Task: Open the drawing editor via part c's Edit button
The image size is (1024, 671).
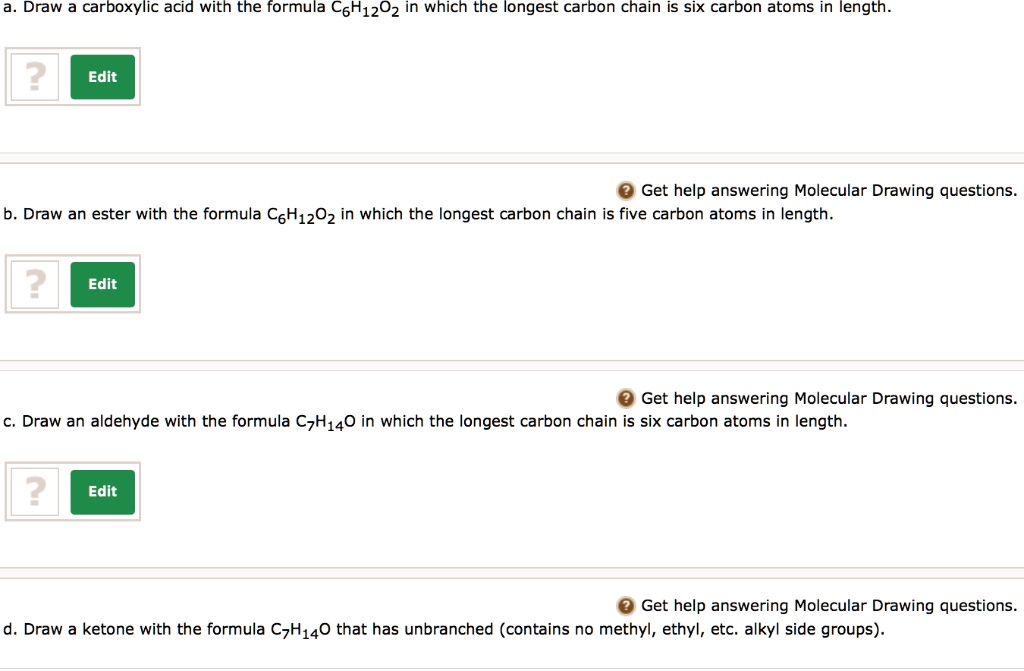Action: (x=102, y=491)
